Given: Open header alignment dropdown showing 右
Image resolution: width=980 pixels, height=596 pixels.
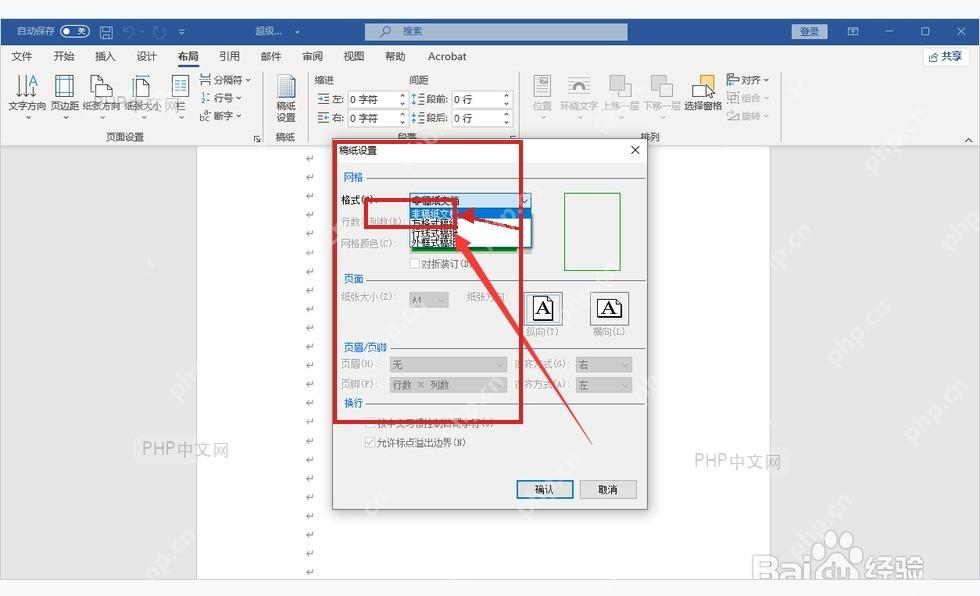Looking at the screenshot, I should pos(604,364).
